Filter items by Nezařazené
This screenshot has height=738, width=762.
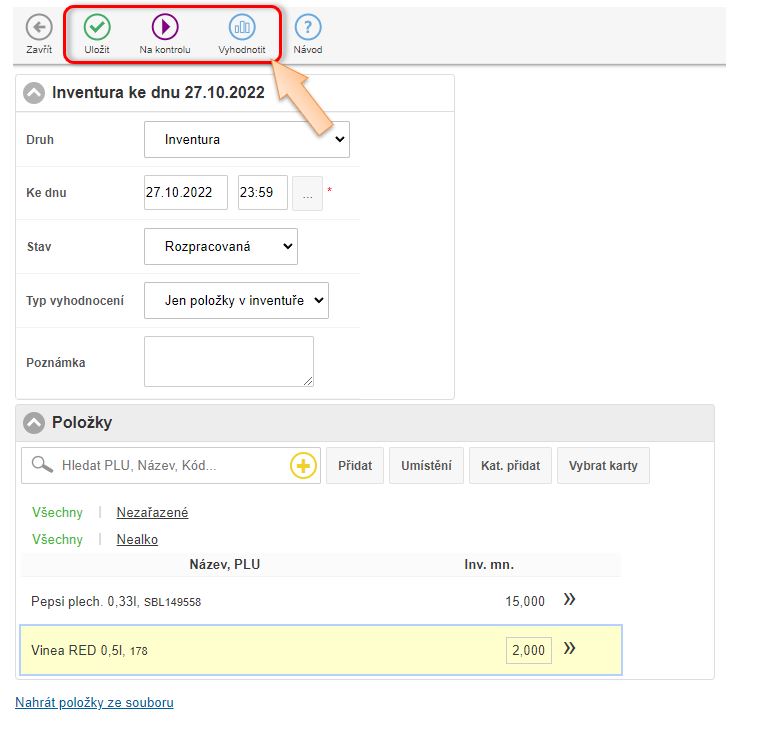tap(152, 512)
